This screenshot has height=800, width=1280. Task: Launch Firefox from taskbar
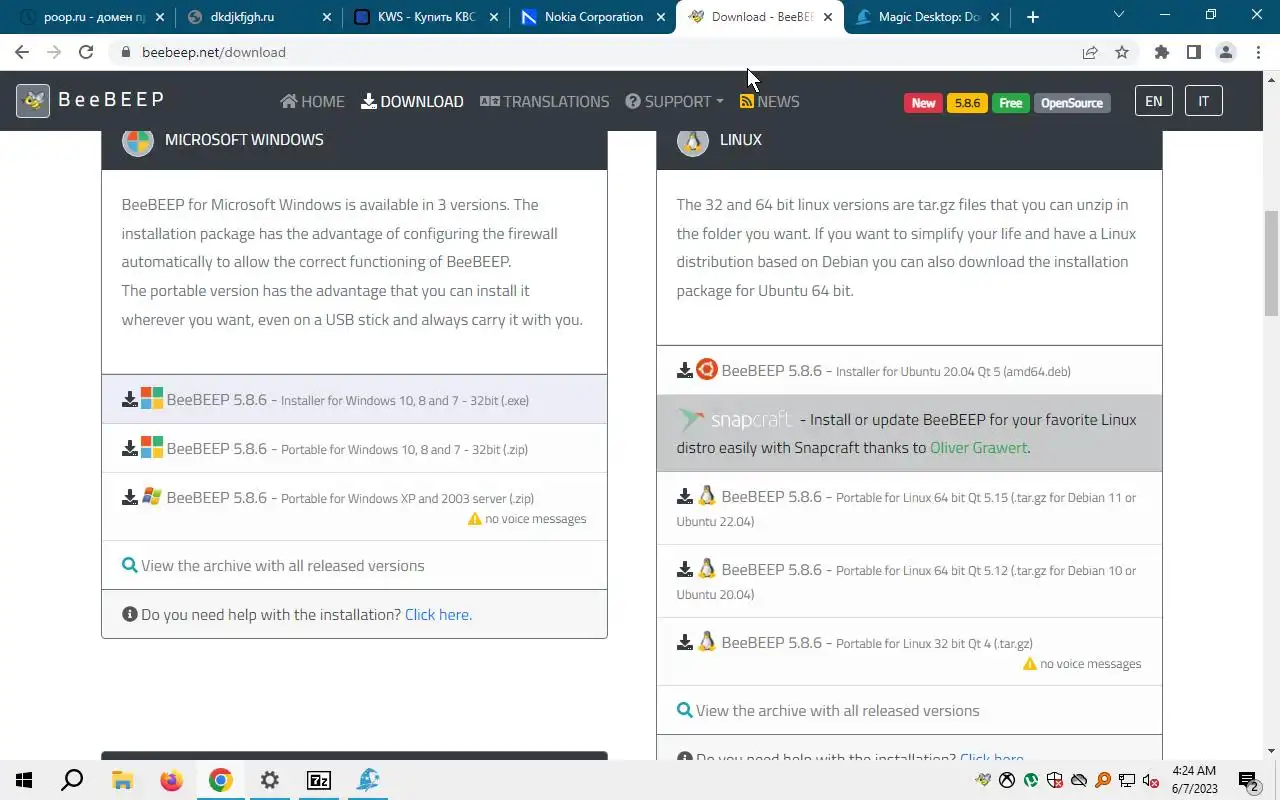coord(171,780)
